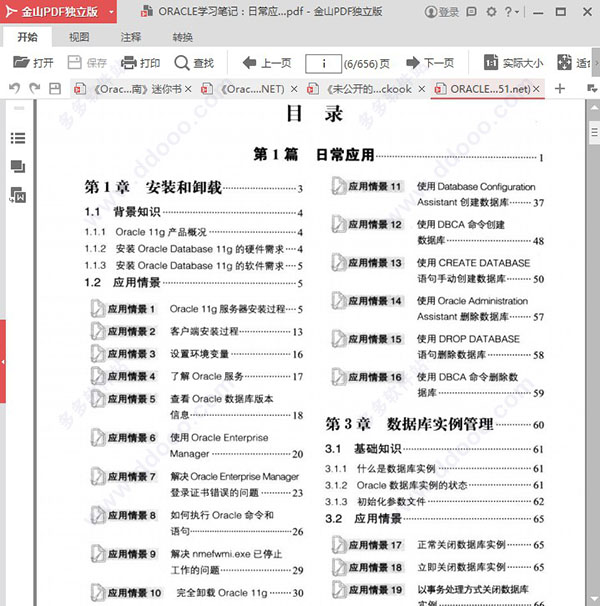This screenshot has width=600, height=606.
Task: Open the page thumbnails sidebar icon
Action: [18, 167]
